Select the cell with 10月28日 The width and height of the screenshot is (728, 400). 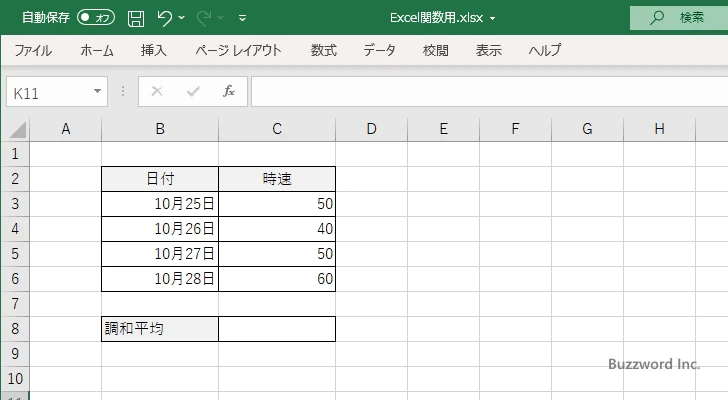pos(160,279)
